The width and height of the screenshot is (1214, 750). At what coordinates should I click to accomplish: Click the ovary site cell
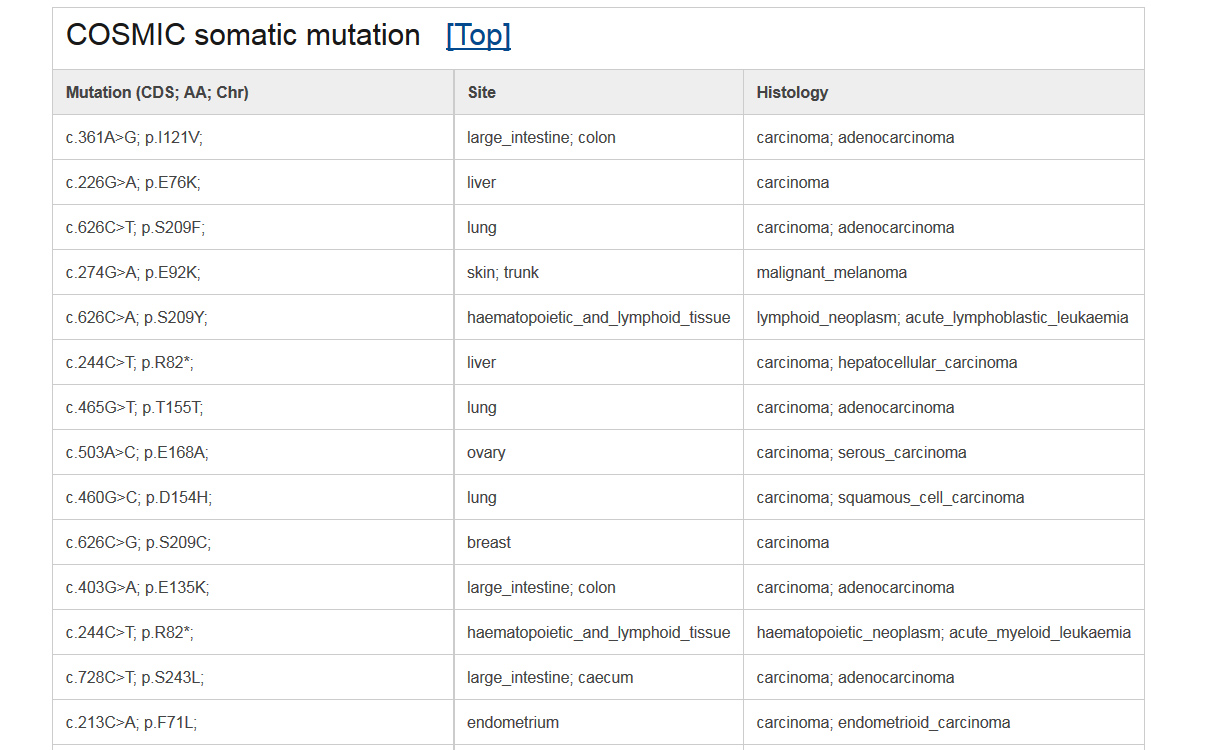[486, 452]
